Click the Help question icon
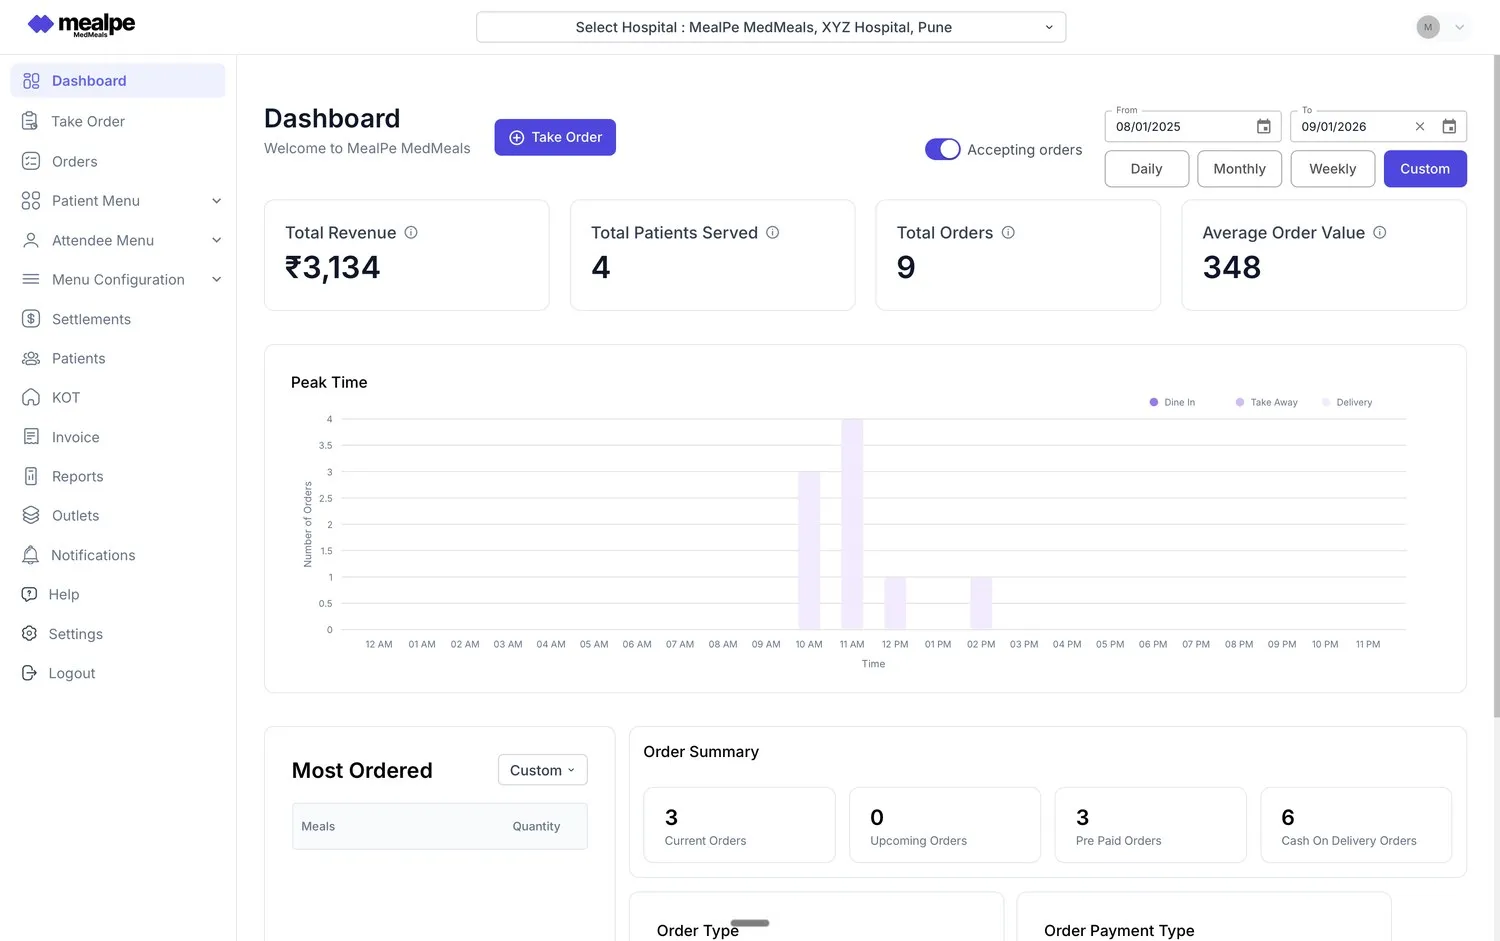The height and width of the screenshot is (941, 1500). 30,594
